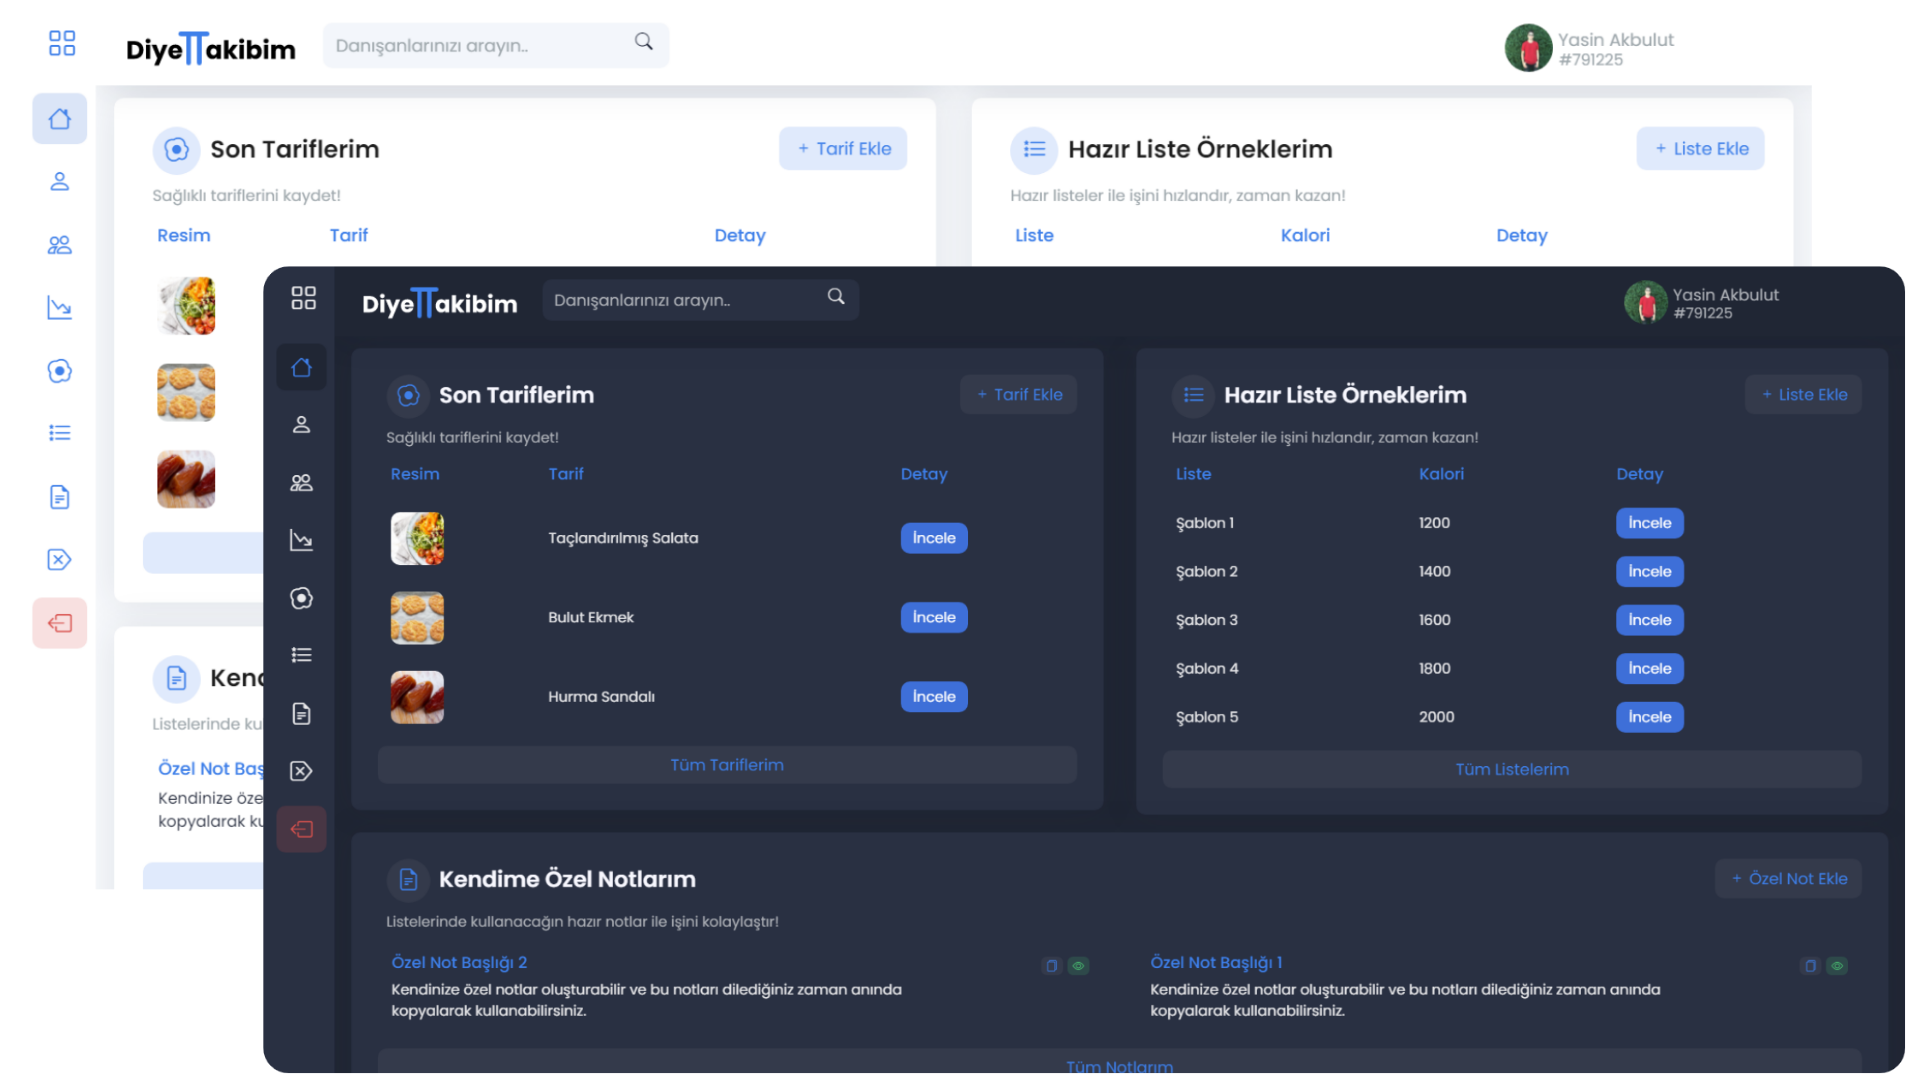This screenshot has height=1080, width=1920.
Task: Click the Özel Not Ekle button
Action: pos(1789,879)
